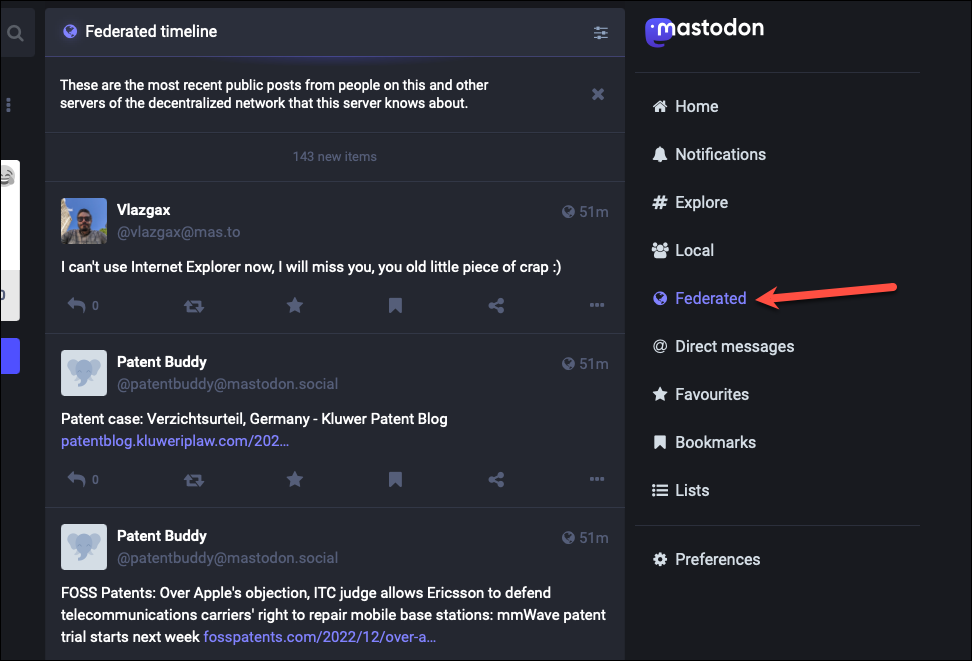Go to Notifications in the sidebar
The width and height of the screenshot is (972, 661).
[709, 154]
